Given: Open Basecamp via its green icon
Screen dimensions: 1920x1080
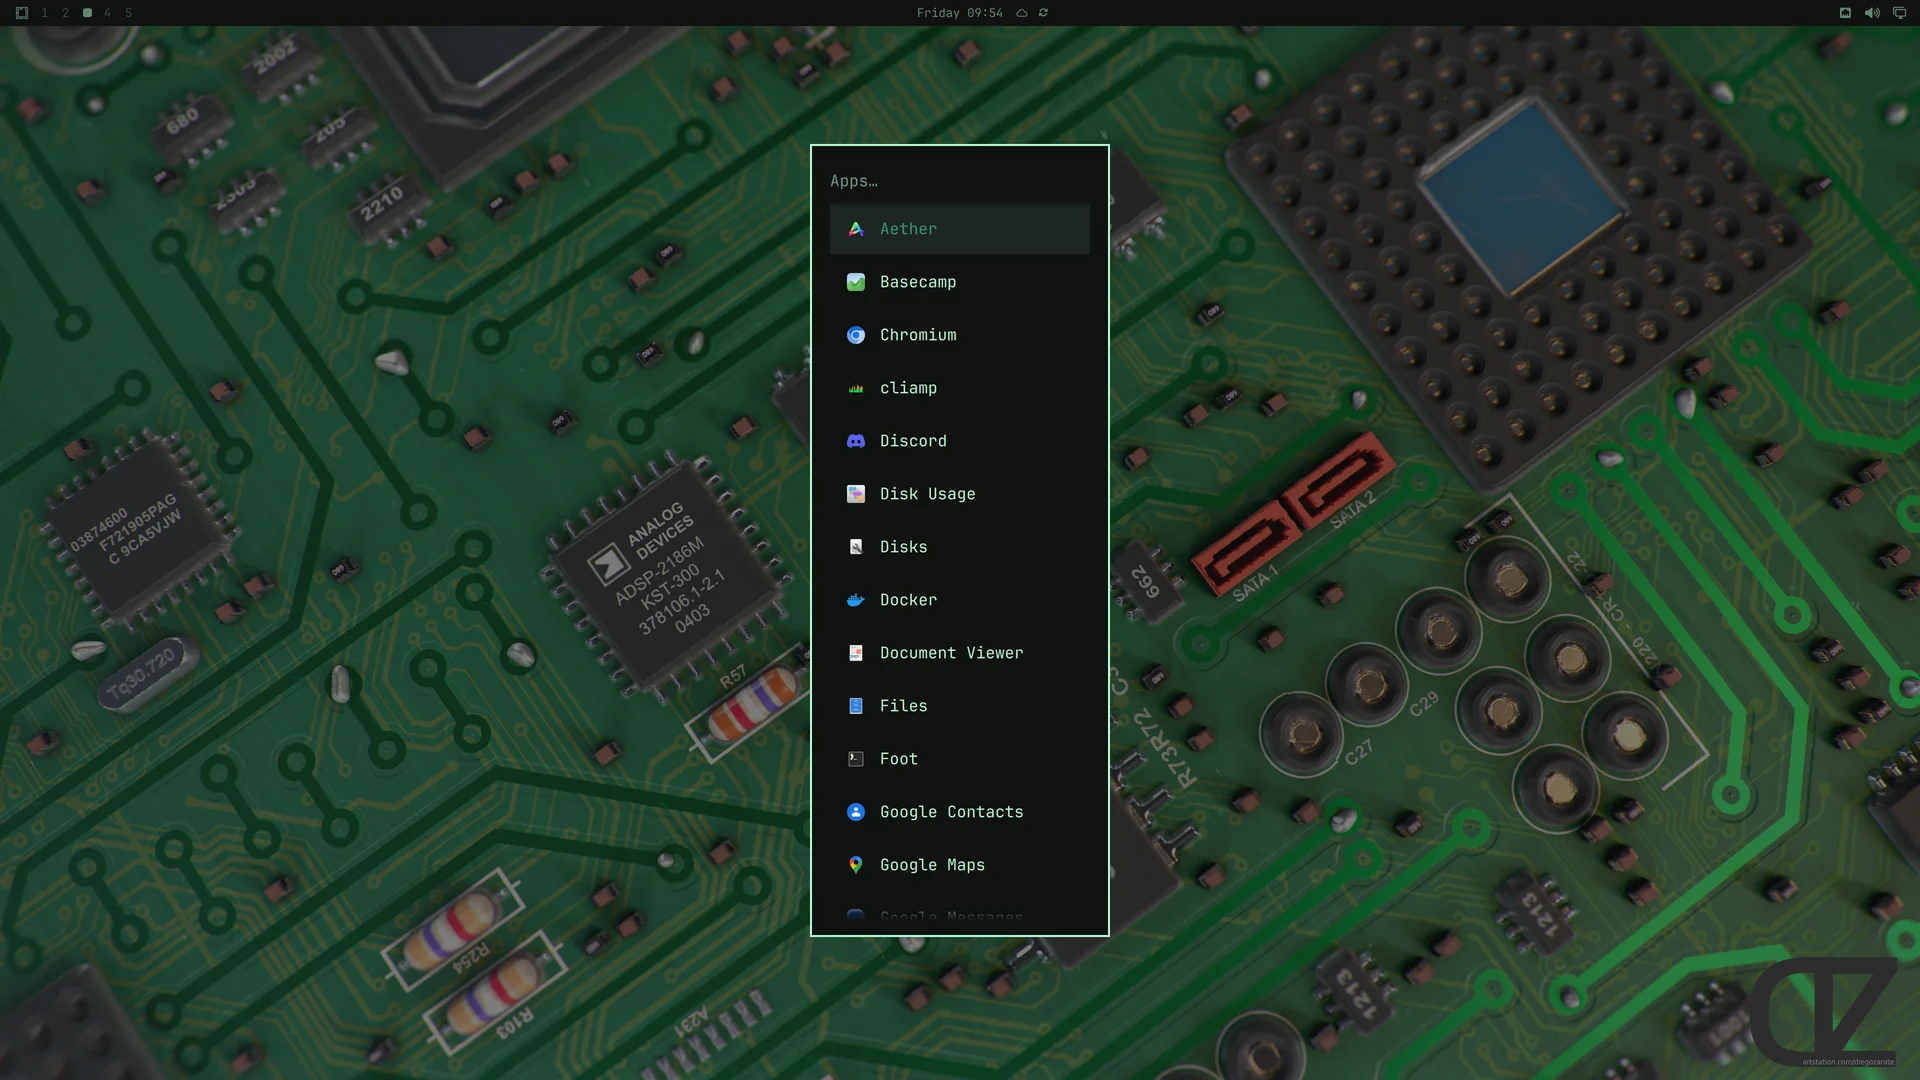Looking at the screenshot, I should click(856, 282).
